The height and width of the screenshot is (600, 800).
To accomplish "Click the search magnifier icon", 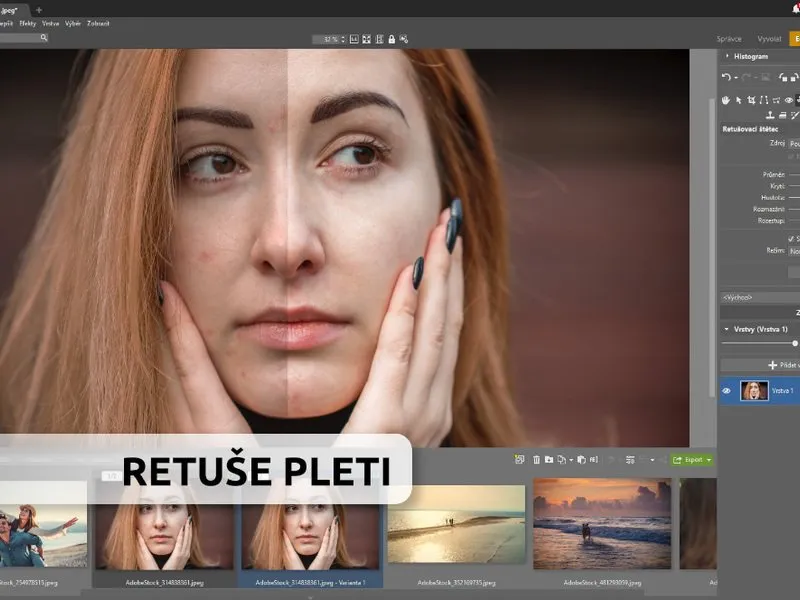I will 44,37.
